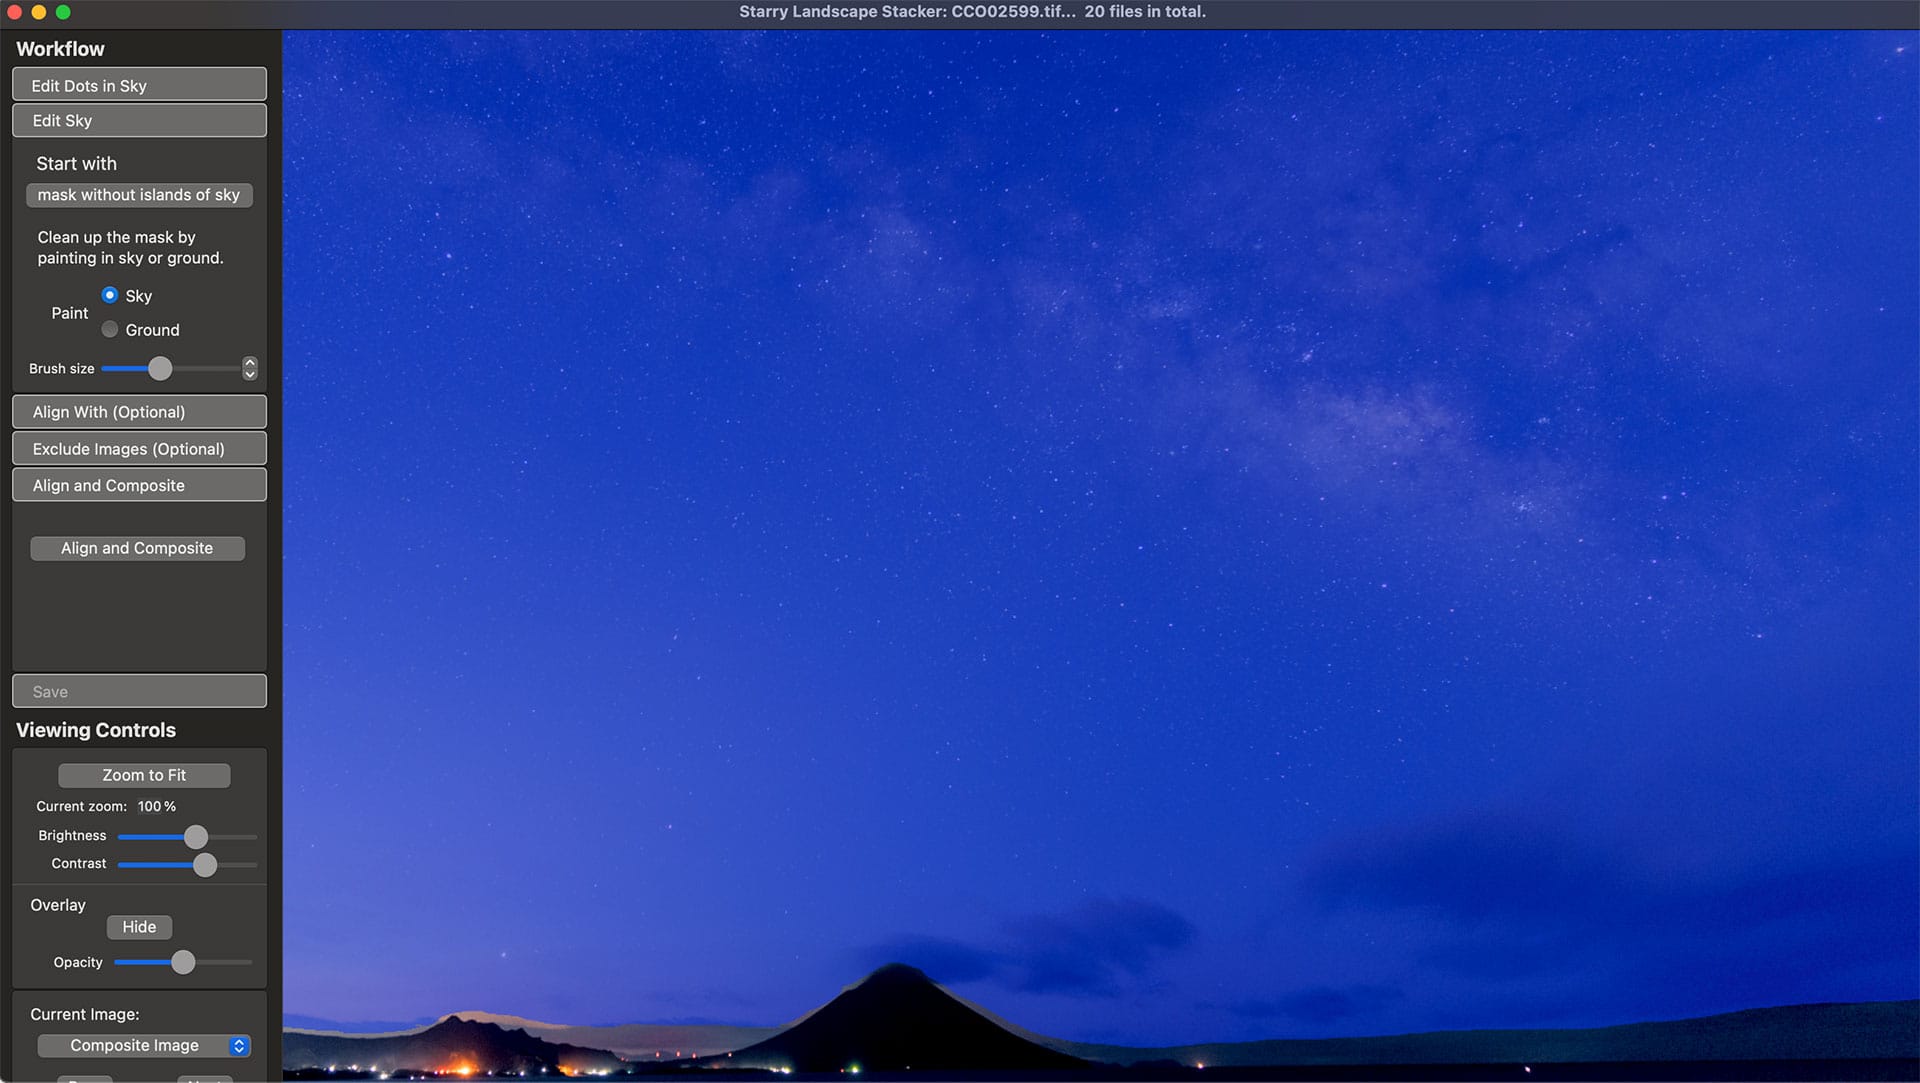The width and height of the screenshot is (1920, 1083).
Task: Click the blue dropdown chevrons icon
Action: [x=239, y=1045]
